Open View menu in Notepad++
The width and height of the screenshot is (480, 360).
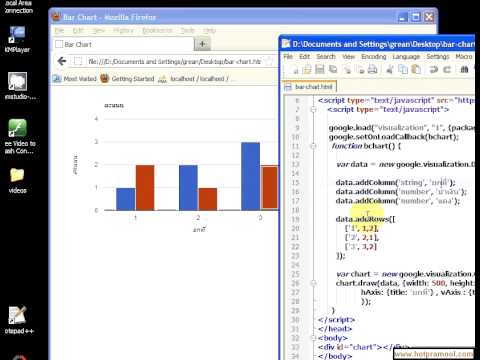point(348,56)
